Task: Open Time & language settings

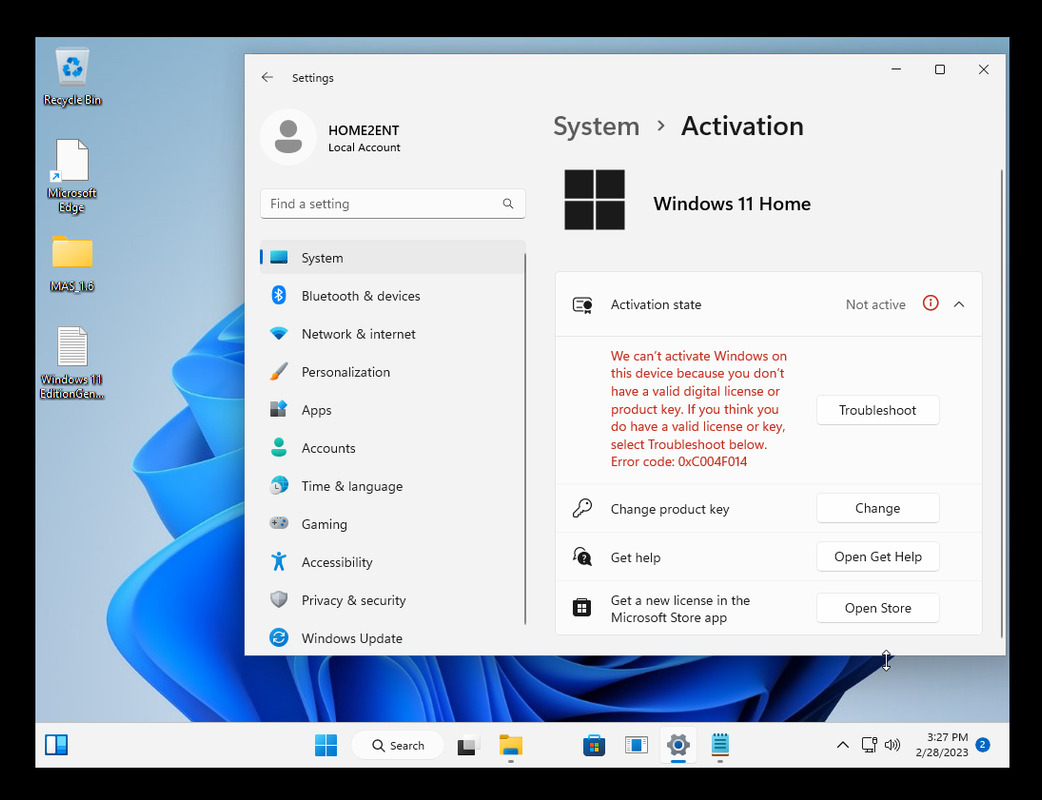Action: coord(392,486)
